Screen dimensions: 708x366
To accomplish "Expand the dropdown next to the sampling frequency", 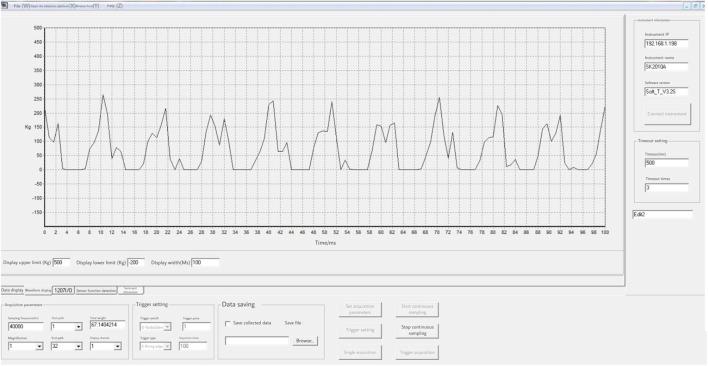I will pos(67,326).
